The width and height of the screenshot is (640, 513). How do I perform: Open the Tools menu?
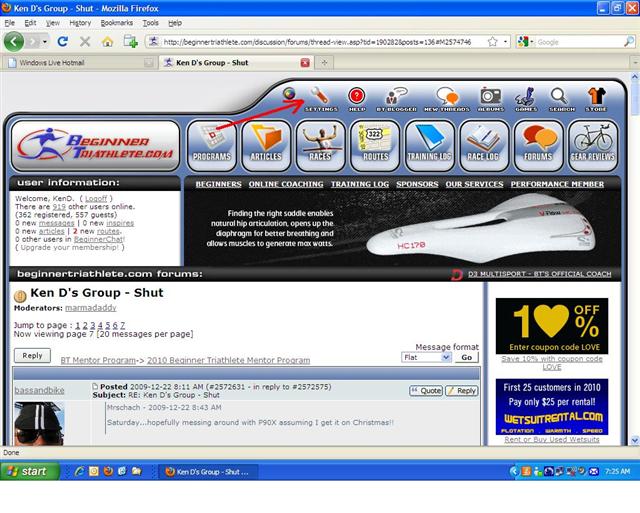click(x=150, y=23)
